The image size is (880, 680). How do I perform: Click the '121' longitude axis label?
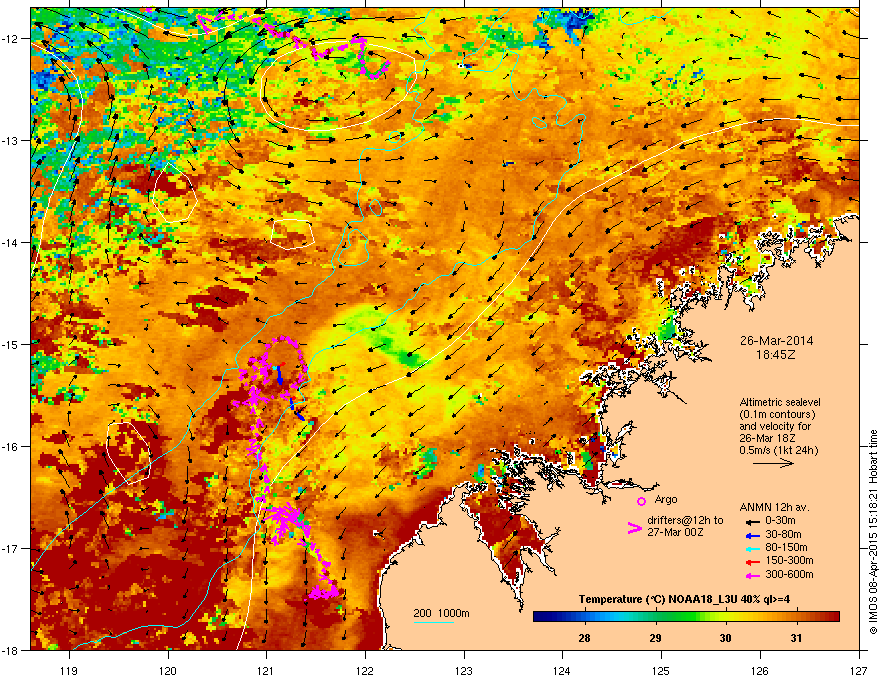coord(266,671)
